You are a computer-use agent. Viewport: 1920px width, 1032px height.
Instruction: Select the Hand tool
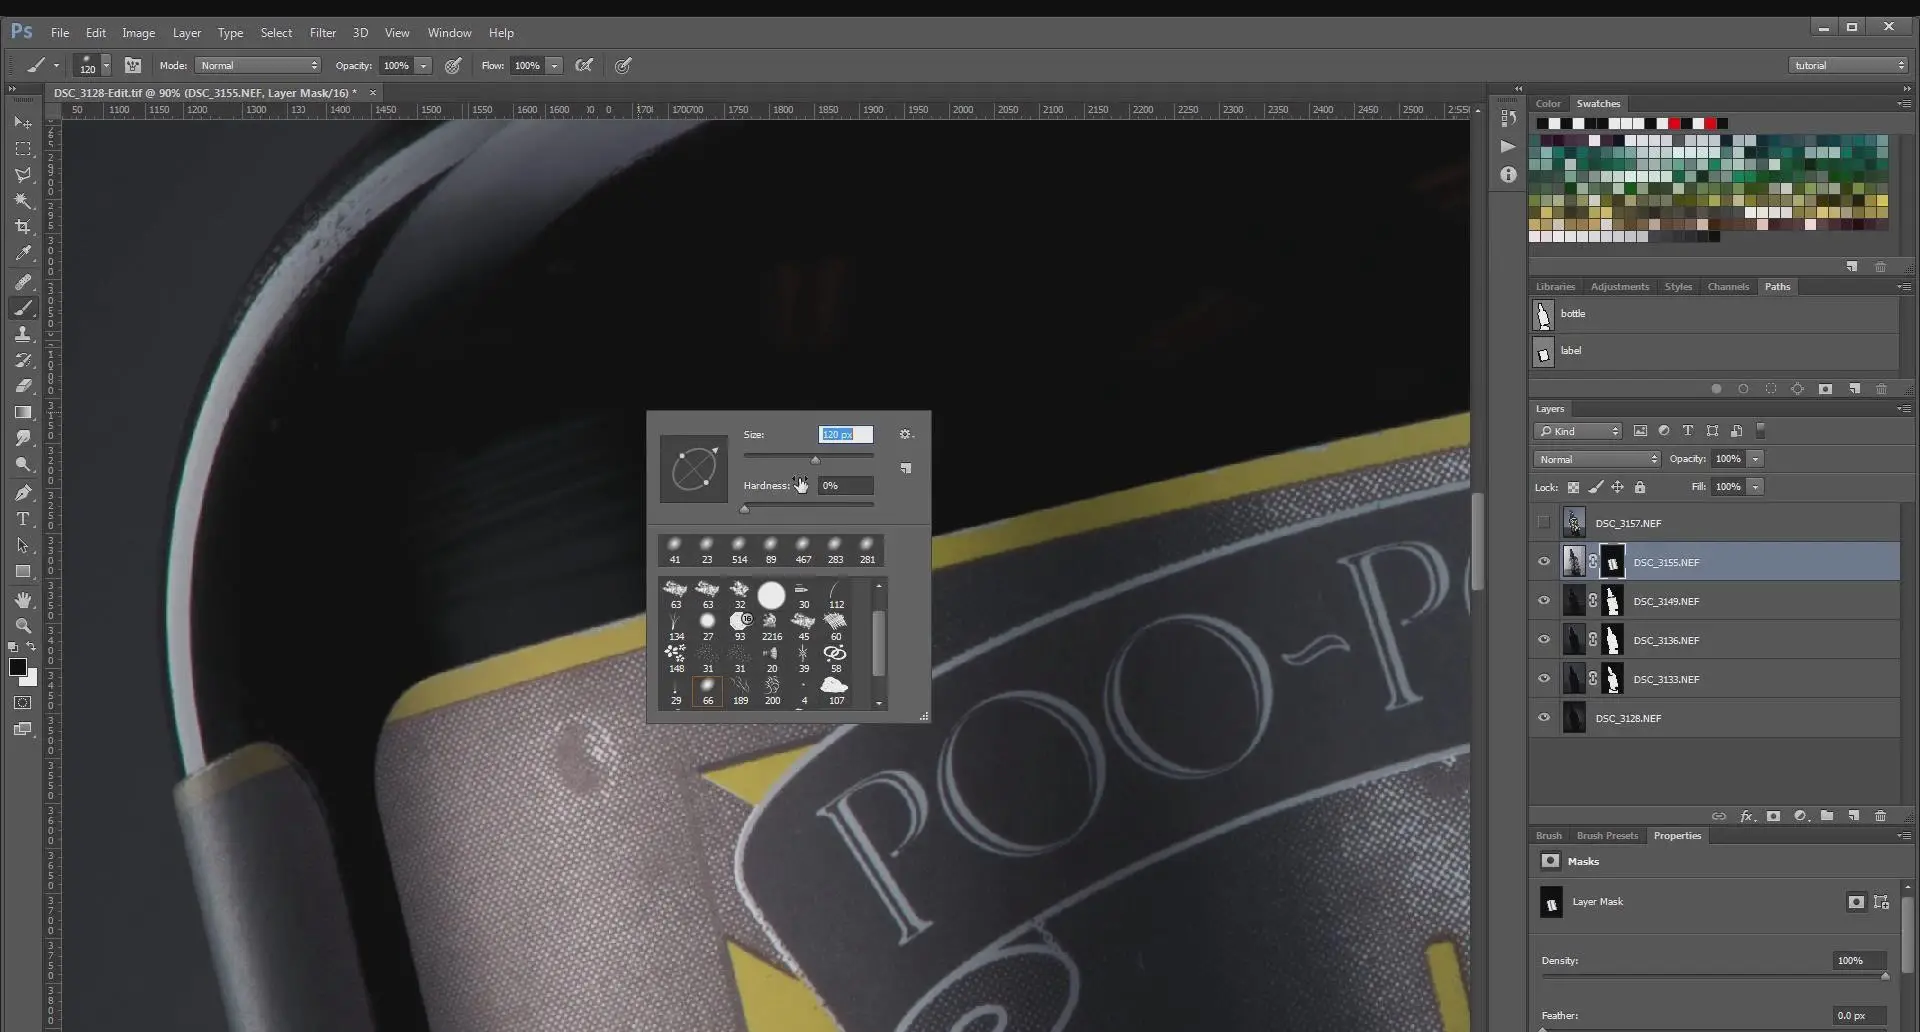(x=22, y=600)
